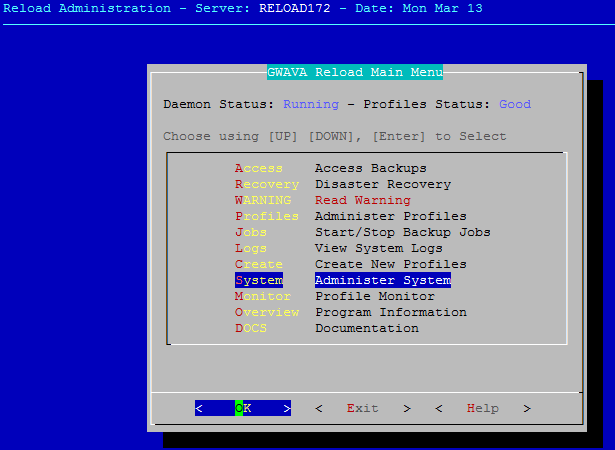615x450 pixels.
Task: Click 'Documentation' description text
Action: (367, 328)
